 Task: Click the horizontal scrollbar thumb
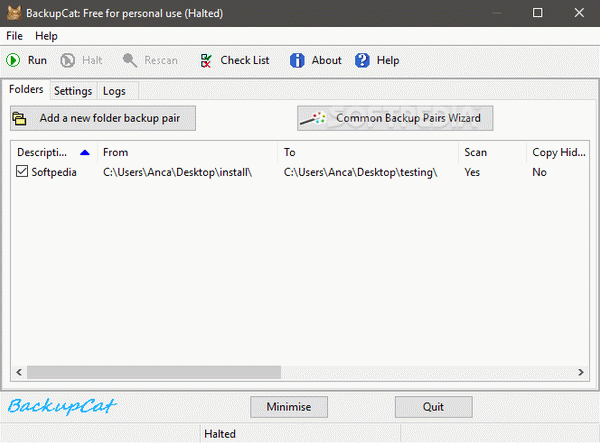154,372
